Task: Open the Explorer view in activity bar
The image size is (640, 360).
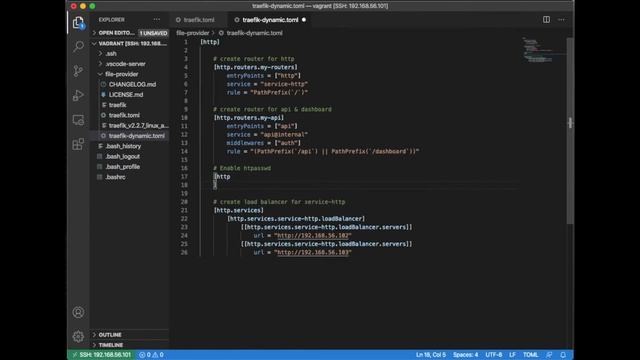Action: (78, 22)
